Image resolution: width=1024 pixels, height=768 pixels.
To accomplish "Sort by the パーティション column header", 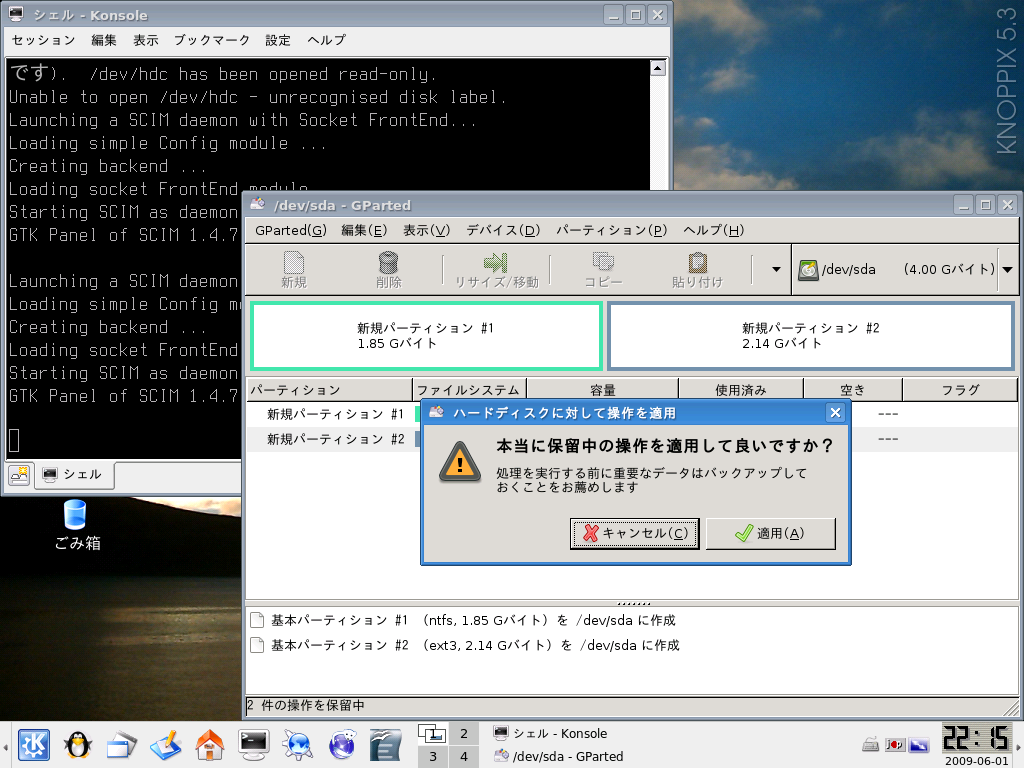I will (x=329, y=390).
